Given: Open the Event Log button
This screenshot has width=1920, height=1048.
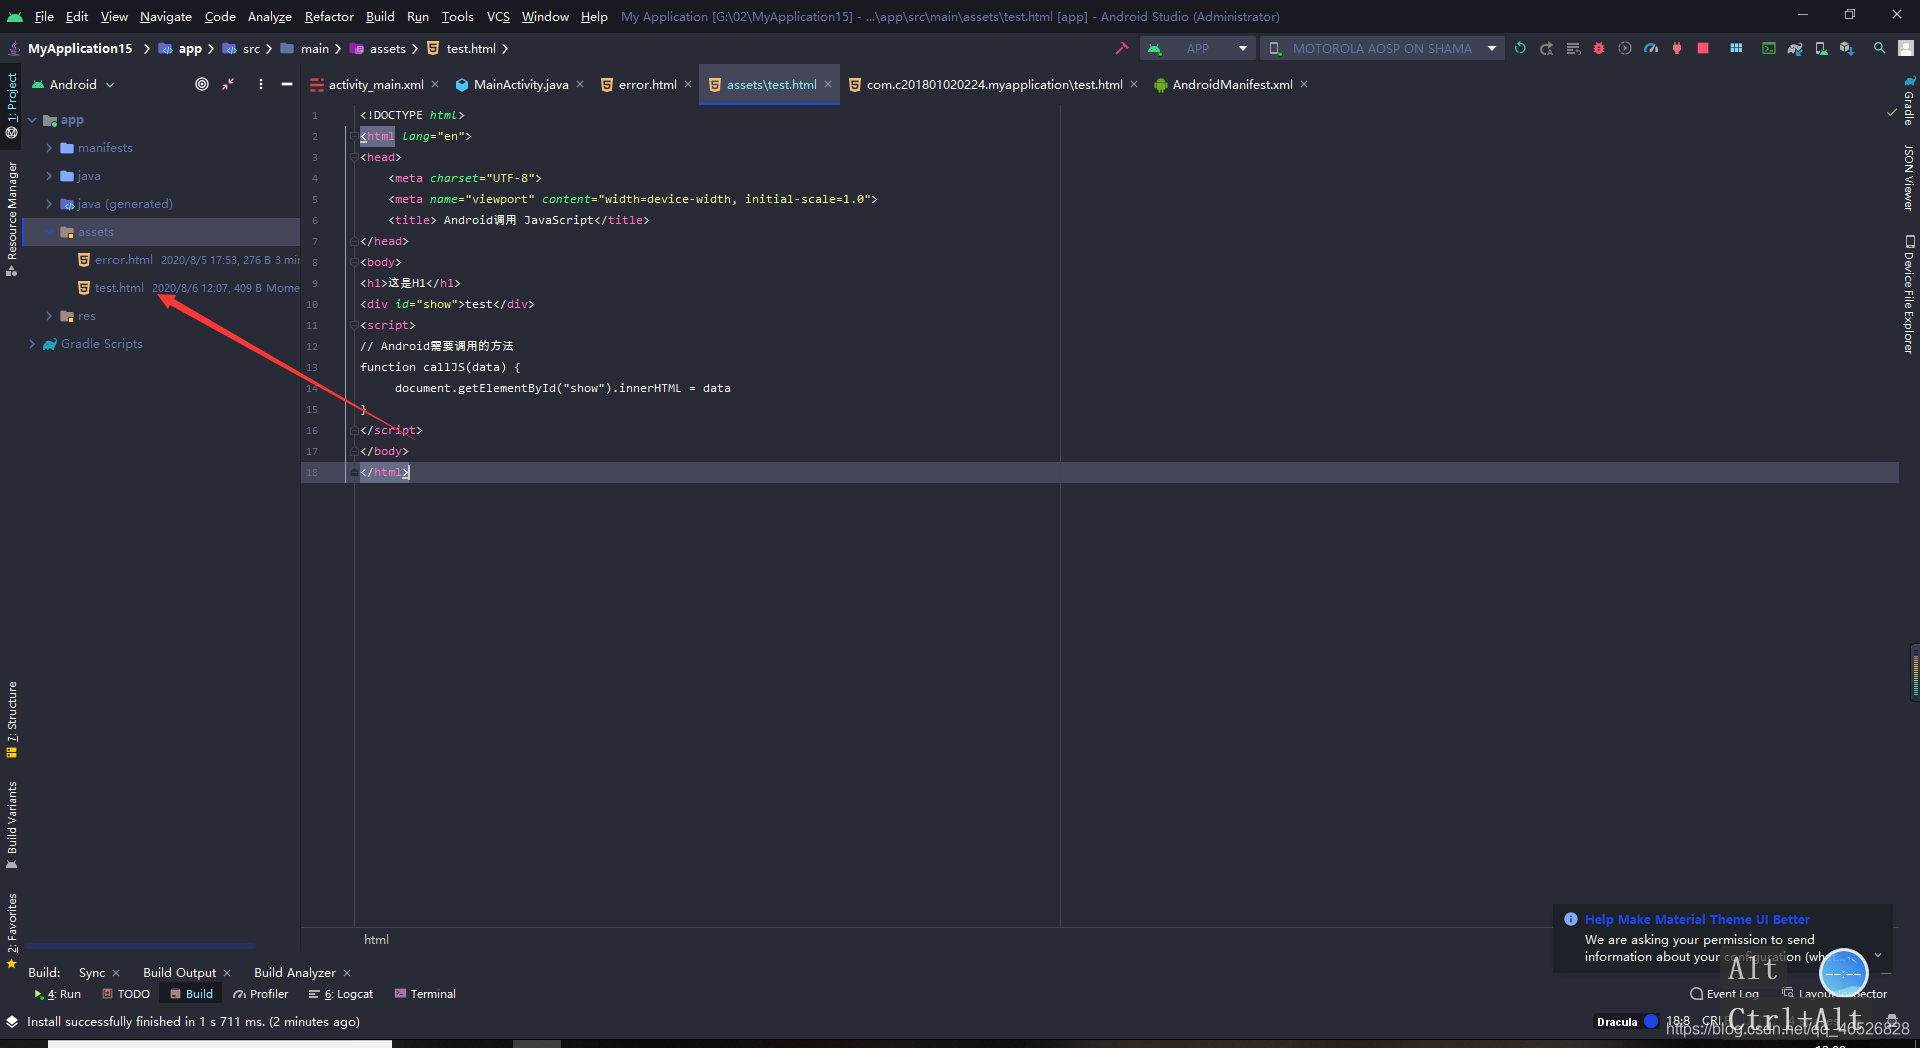Looking at the screenshot, I should pyautogui.click(x=1725, y=994).
